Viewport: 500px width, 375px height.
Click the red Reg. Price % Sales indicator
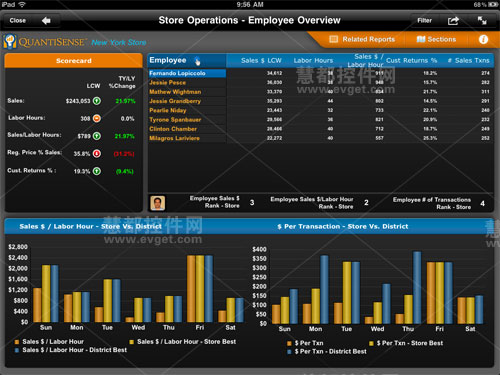[97, 154]
